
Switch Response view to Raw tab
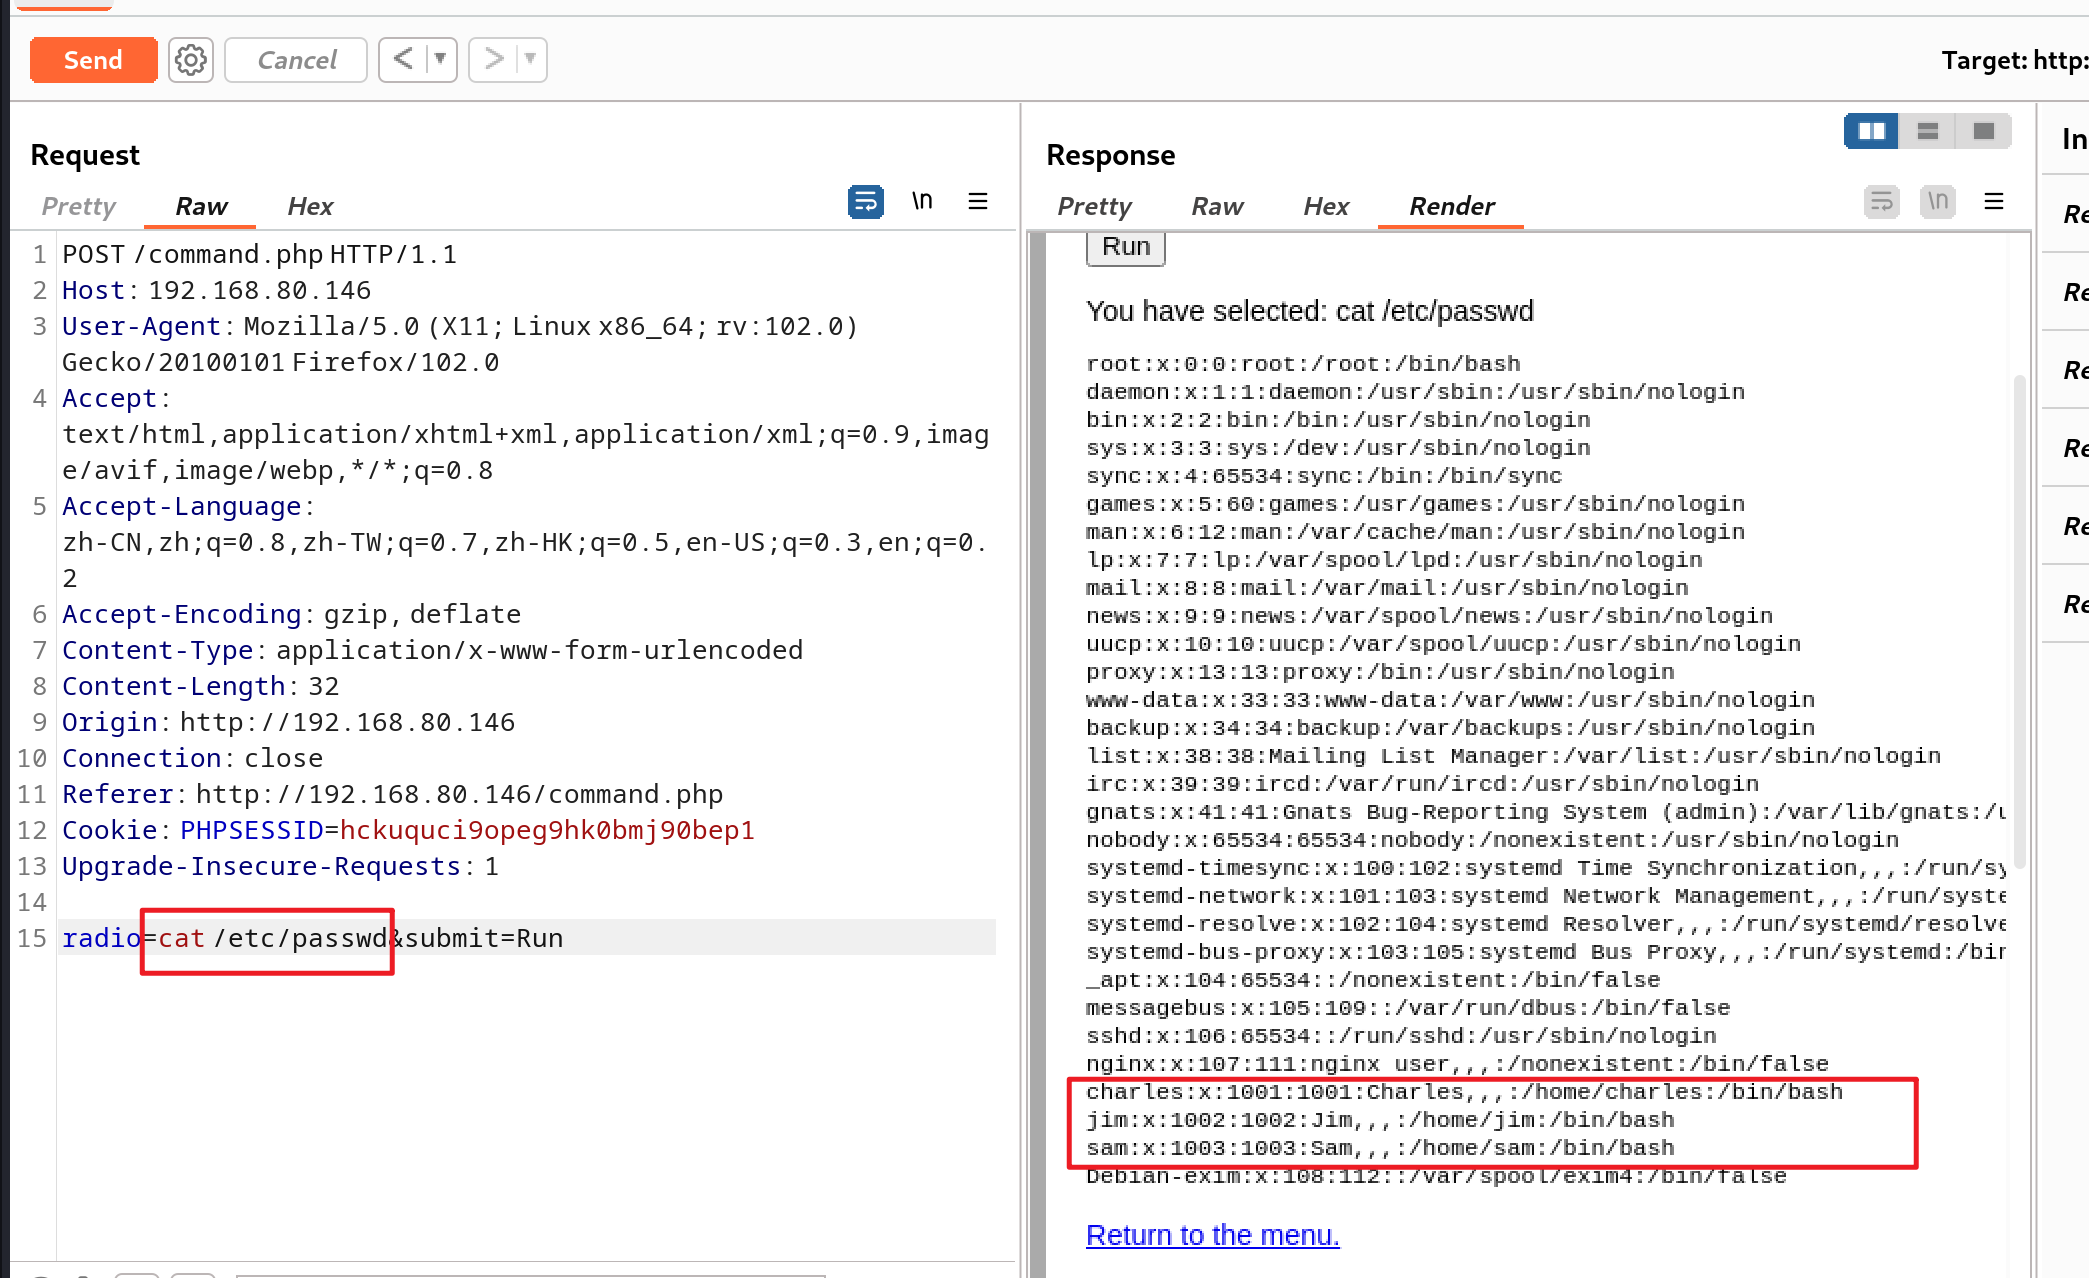click(1217, 206)
